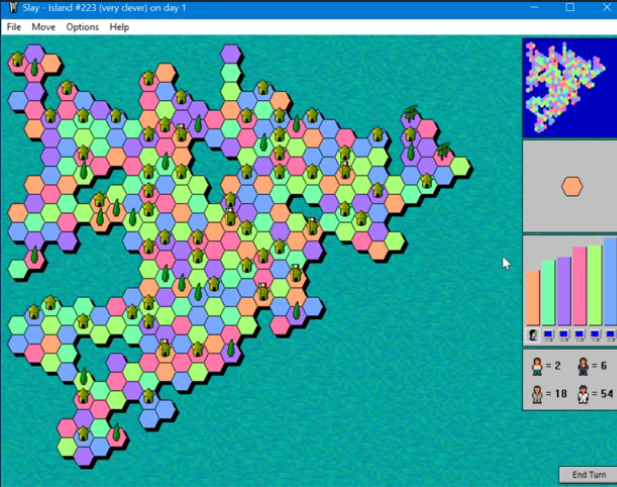617x487 pixels.
Task: Click the island minimap thumbnail
Action: tap(569, 88)
